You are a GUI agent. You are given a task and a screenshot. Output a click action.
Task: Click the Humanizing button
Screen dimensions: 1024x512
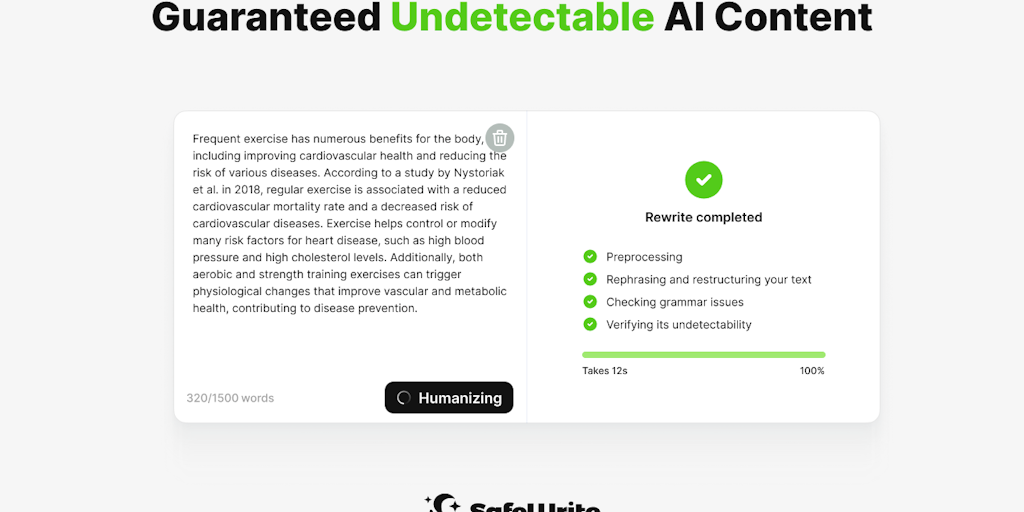click(x=449, y=398)
